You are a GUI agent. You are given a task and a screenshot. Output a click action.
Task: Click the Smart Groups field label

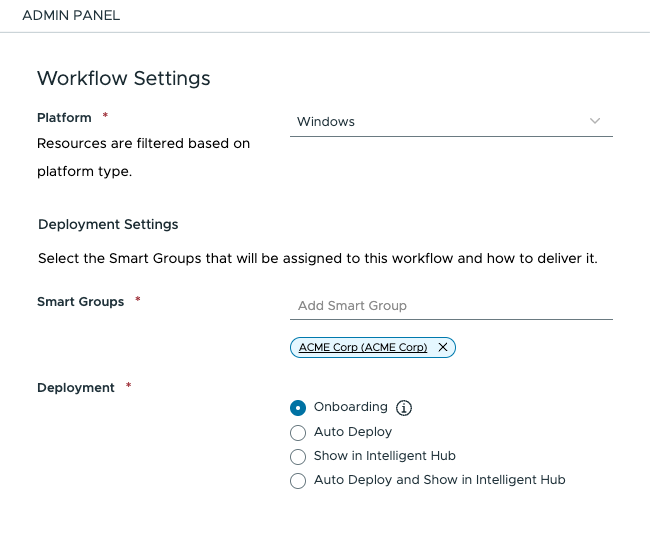[80, 302]
